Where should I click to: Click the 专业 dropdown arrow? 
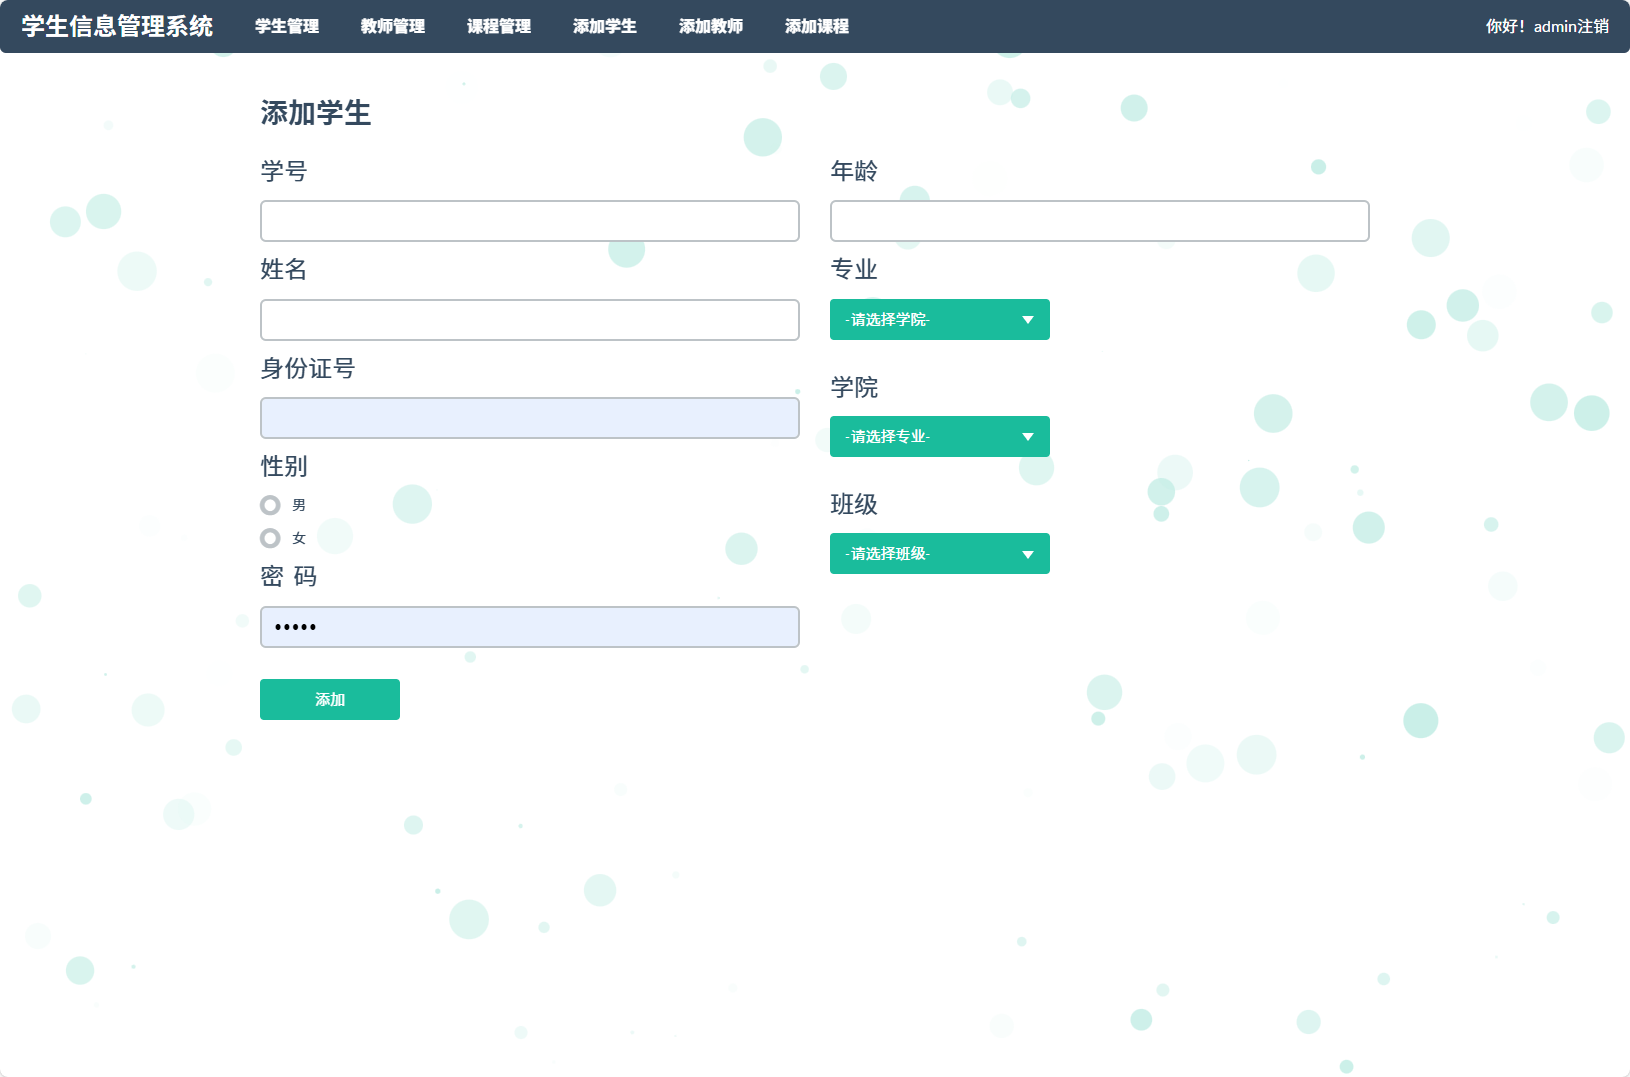point(1027,319)
